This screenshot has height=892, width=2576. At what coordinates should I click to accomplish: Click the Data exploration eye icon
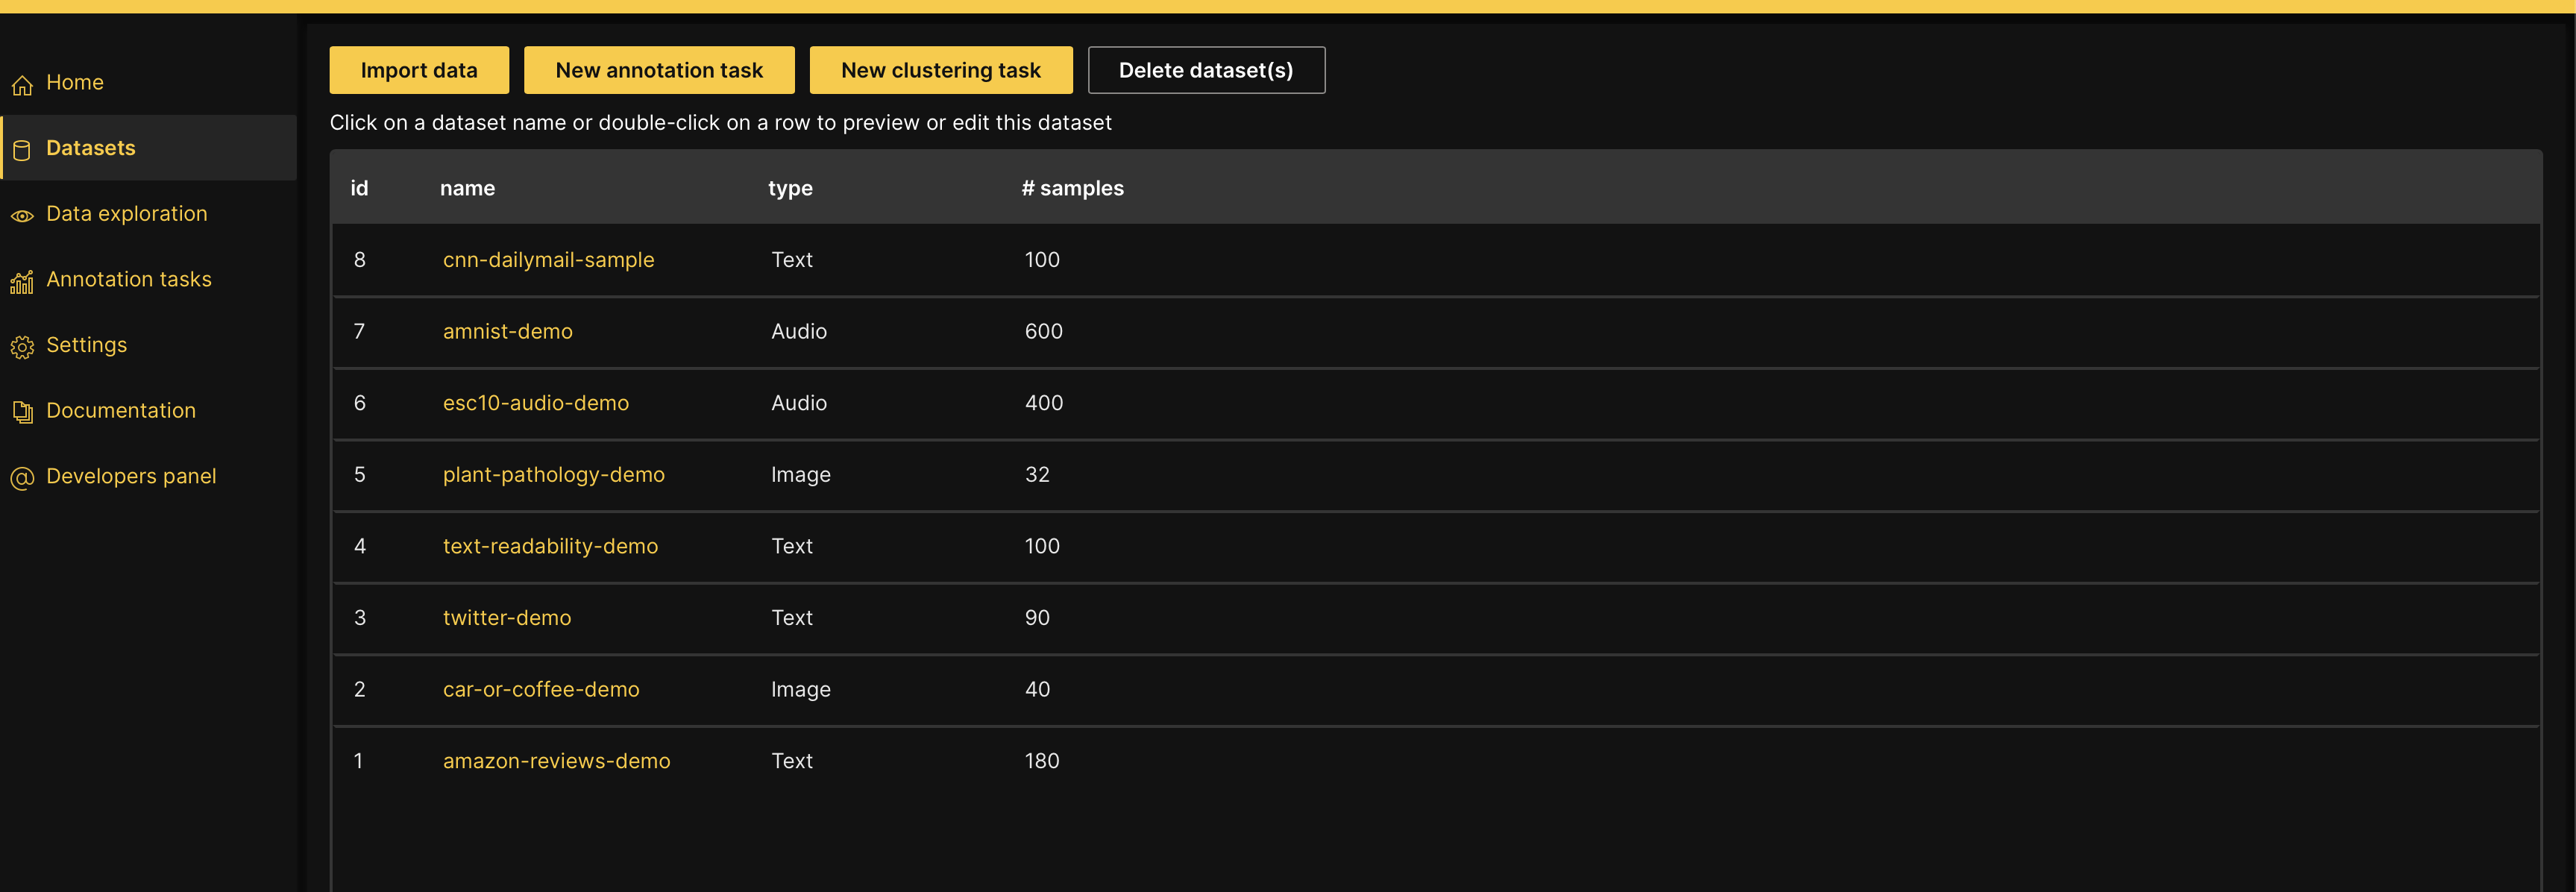tap(23, 215)
